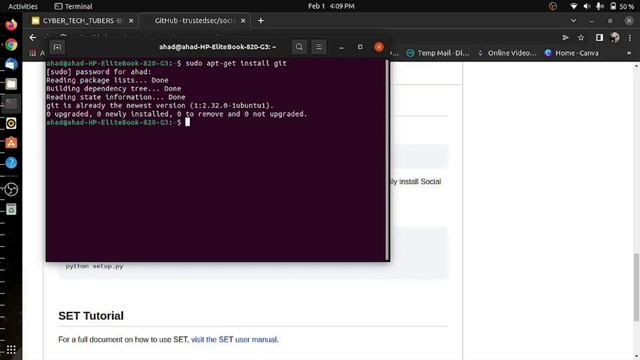Click Chrome page vertical scrollbar
This screenshot has width=640, height=360.
[636, 287]
